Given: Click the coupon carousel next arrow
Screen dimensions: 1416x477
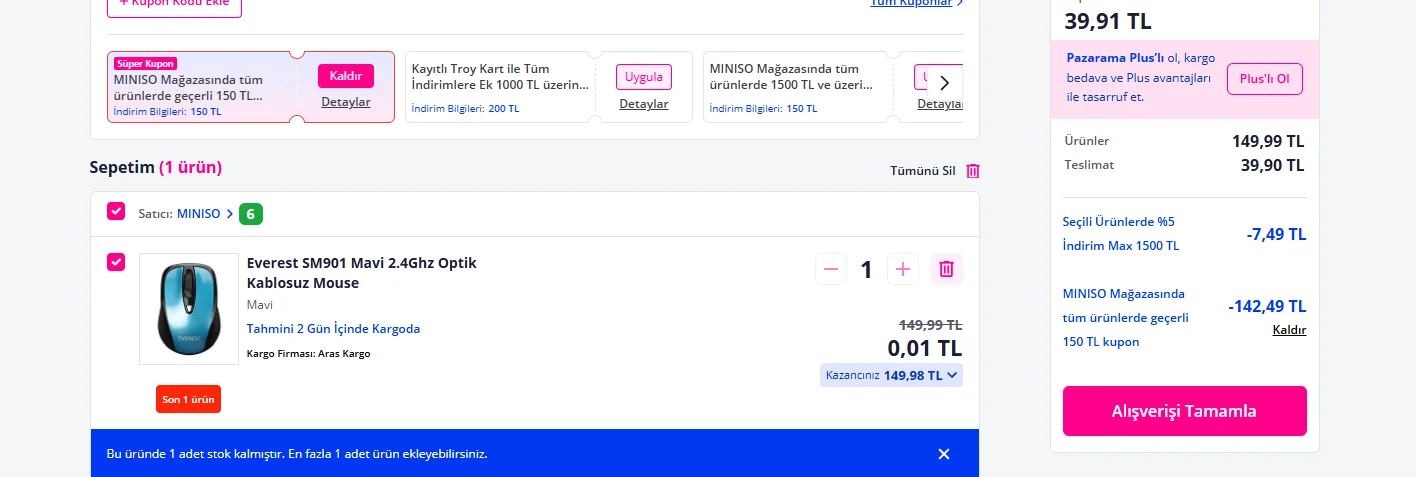Looking at the screenshot, I should (x=944, y=83).
